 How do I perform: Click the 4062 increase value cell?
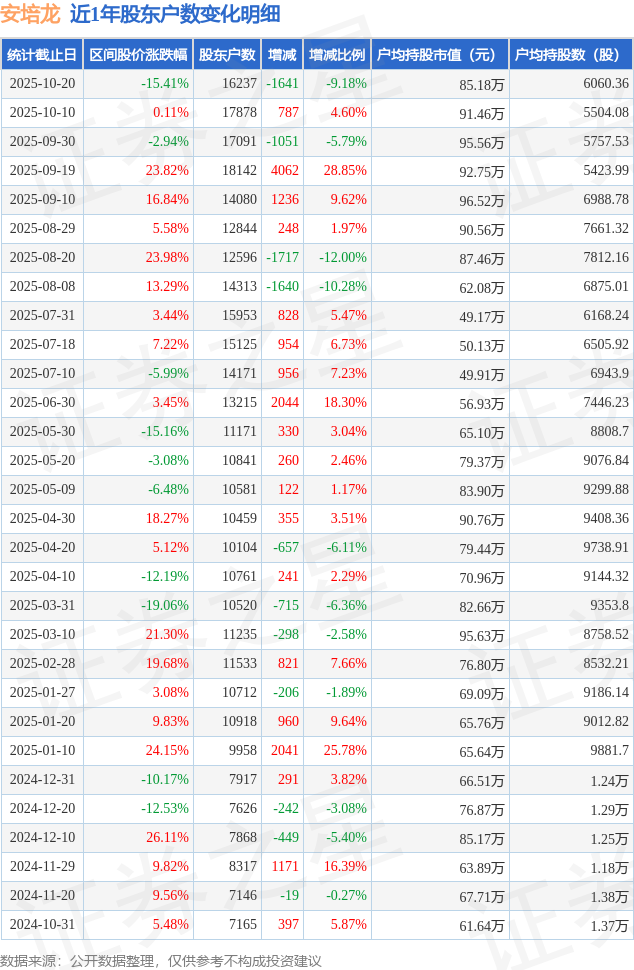(x=285, y=171)
